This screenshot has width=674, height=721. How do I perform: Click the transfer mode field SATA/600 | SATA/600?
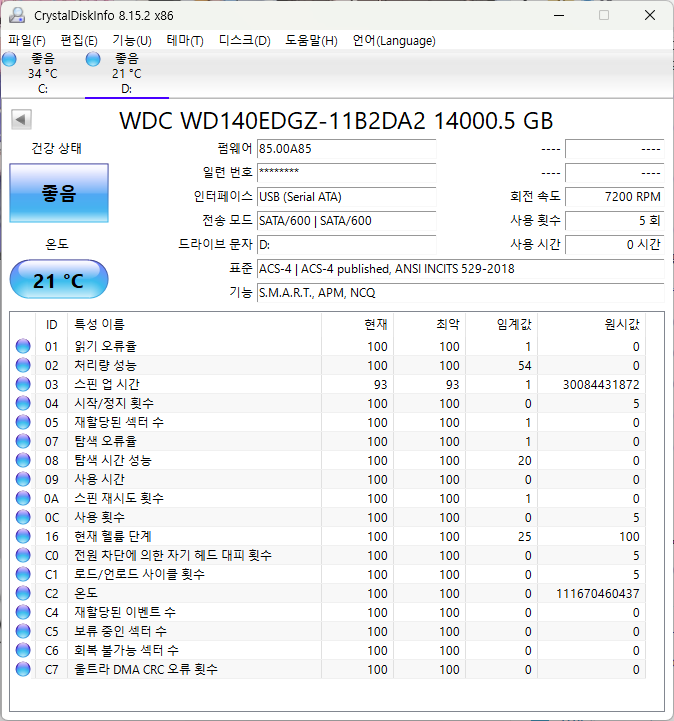tap(346, 221)
